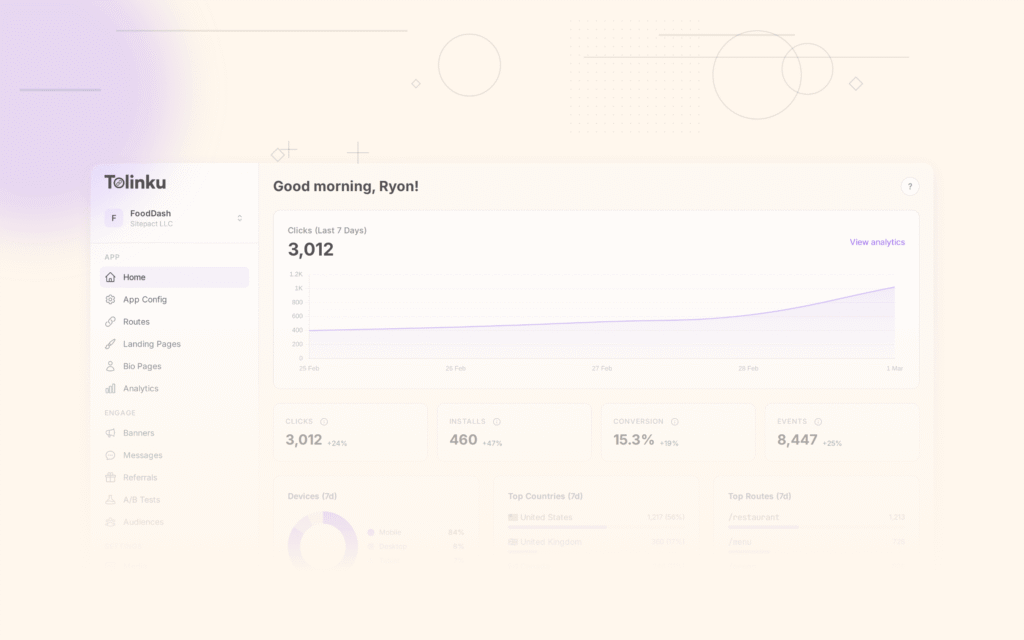Image resolution: width=1024 pixels, height=640 pixels.
Task: Open the help question mark button
Action: click(x=910, y=186)
